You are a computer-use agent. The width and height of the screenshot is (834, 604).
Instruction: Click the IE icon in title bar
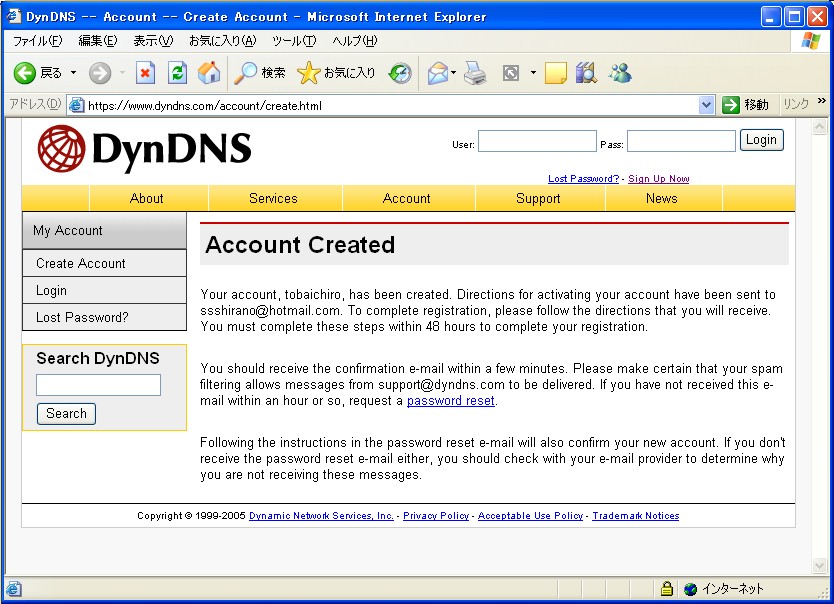tap(13, 16)
